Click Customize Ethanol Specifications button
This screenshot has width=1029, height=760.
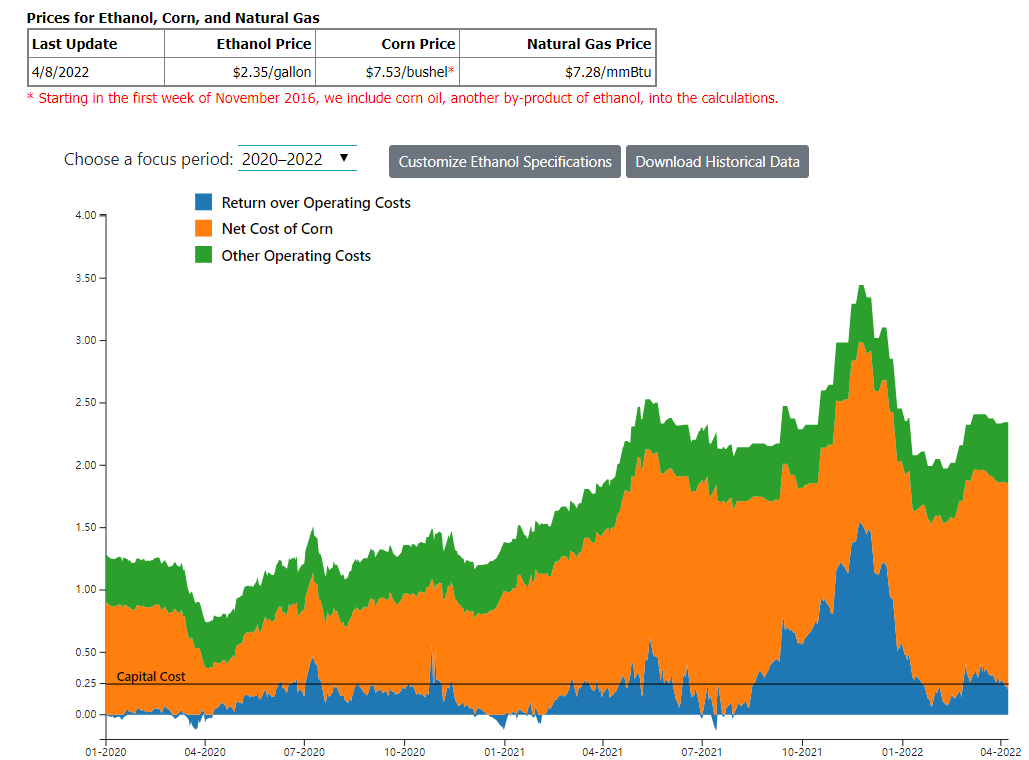[x=505, y=162]
